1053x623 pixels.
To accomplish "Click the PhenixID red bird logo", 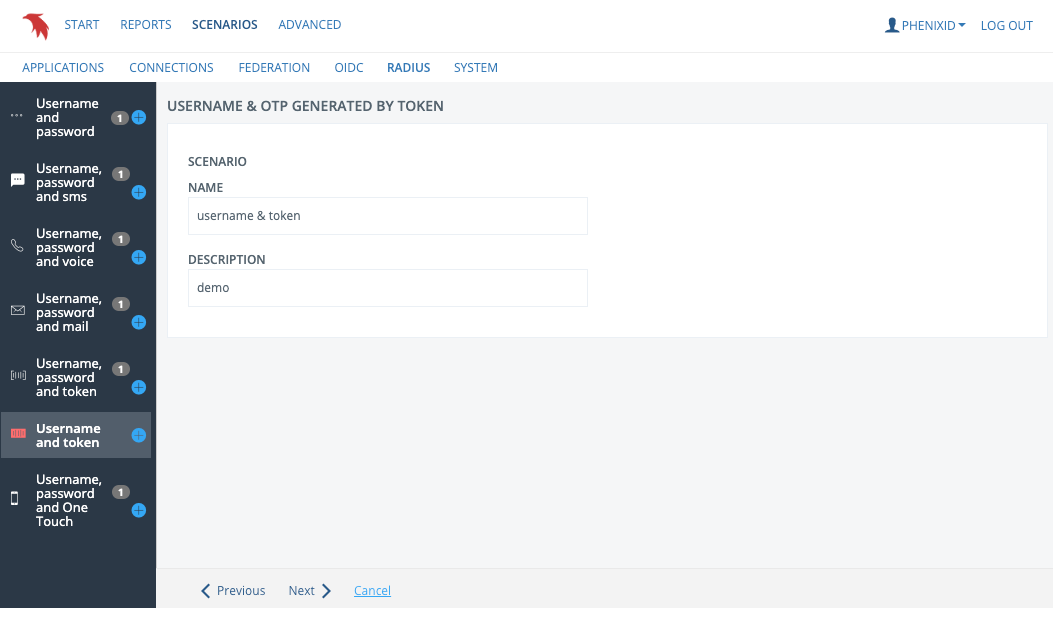I will point(36,25).
